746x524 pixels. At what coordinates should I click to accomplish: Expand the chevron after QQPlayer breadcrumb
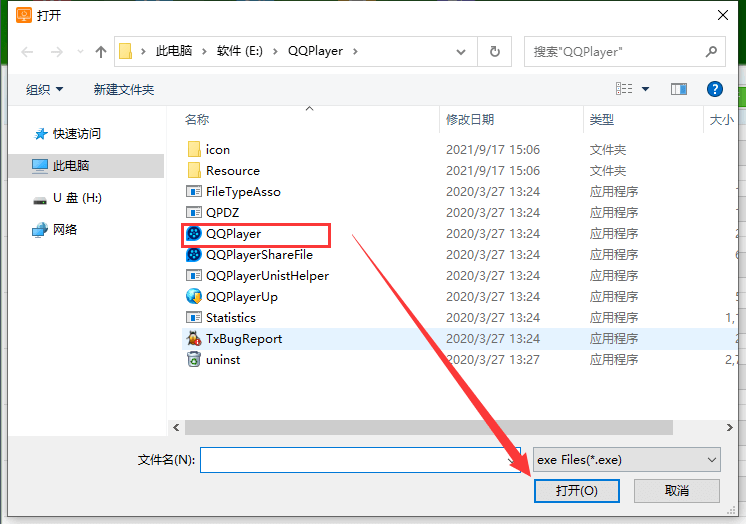(355, 51)
